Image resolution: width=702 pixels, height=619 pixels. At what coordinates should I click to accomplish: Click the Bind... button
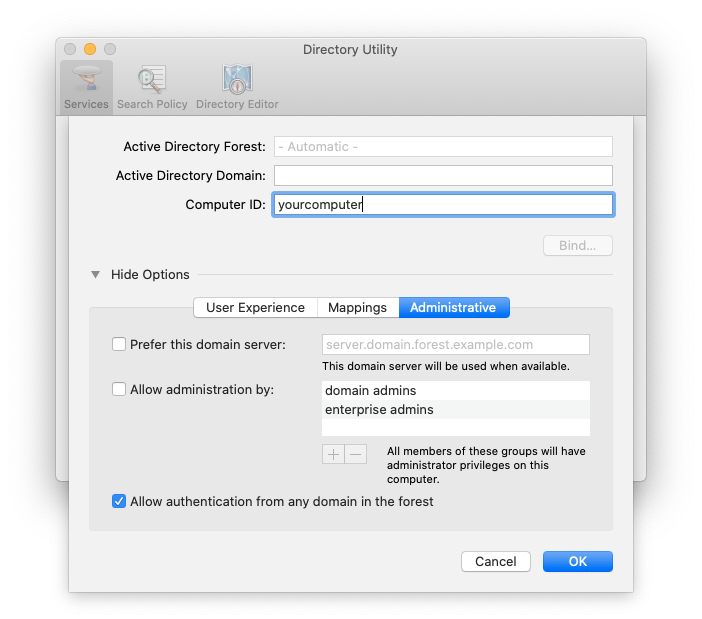point(578,245)
